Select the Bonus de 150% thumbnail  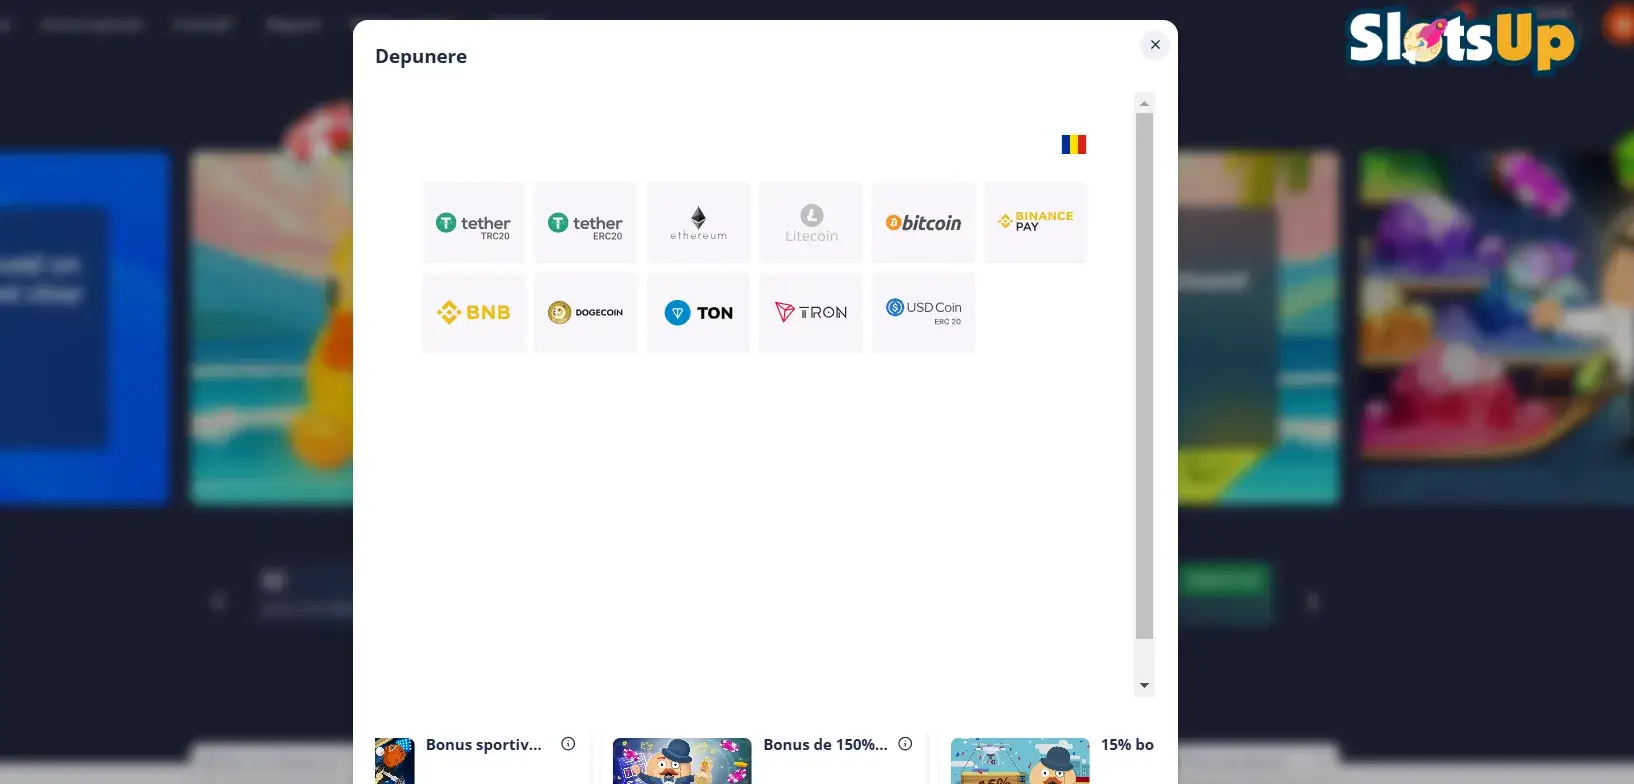pos(682,761)
